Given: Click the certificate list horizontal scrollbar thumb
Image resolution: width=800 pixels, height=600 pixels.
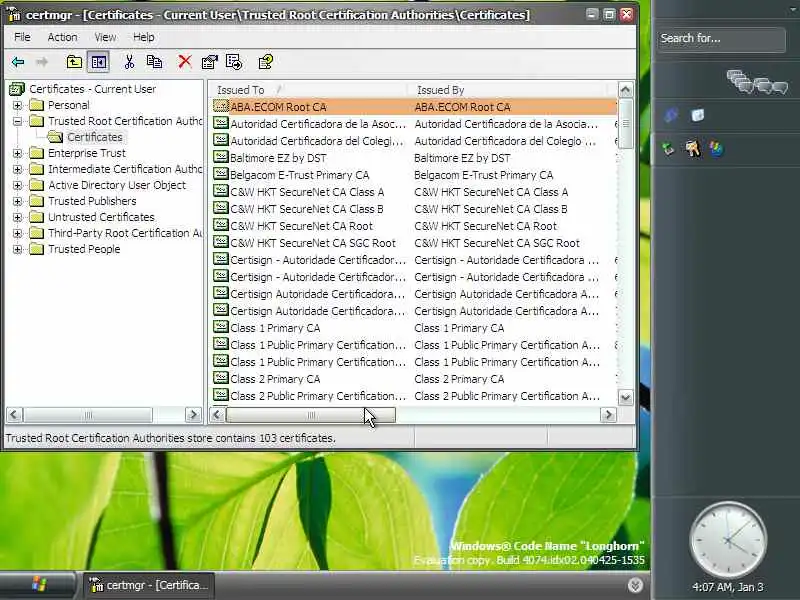Looking at the screenshot, I should point(311,415).
